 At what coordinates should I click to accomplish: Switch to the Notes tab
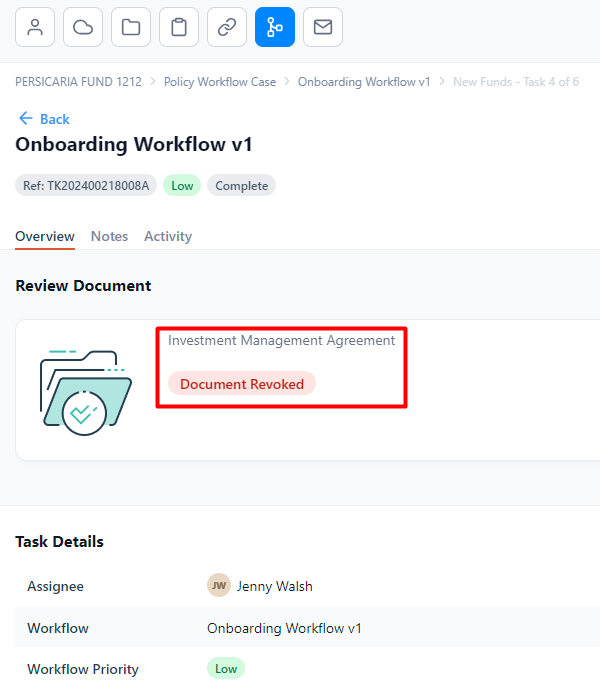pyautogui.click(x=109, y=236)
